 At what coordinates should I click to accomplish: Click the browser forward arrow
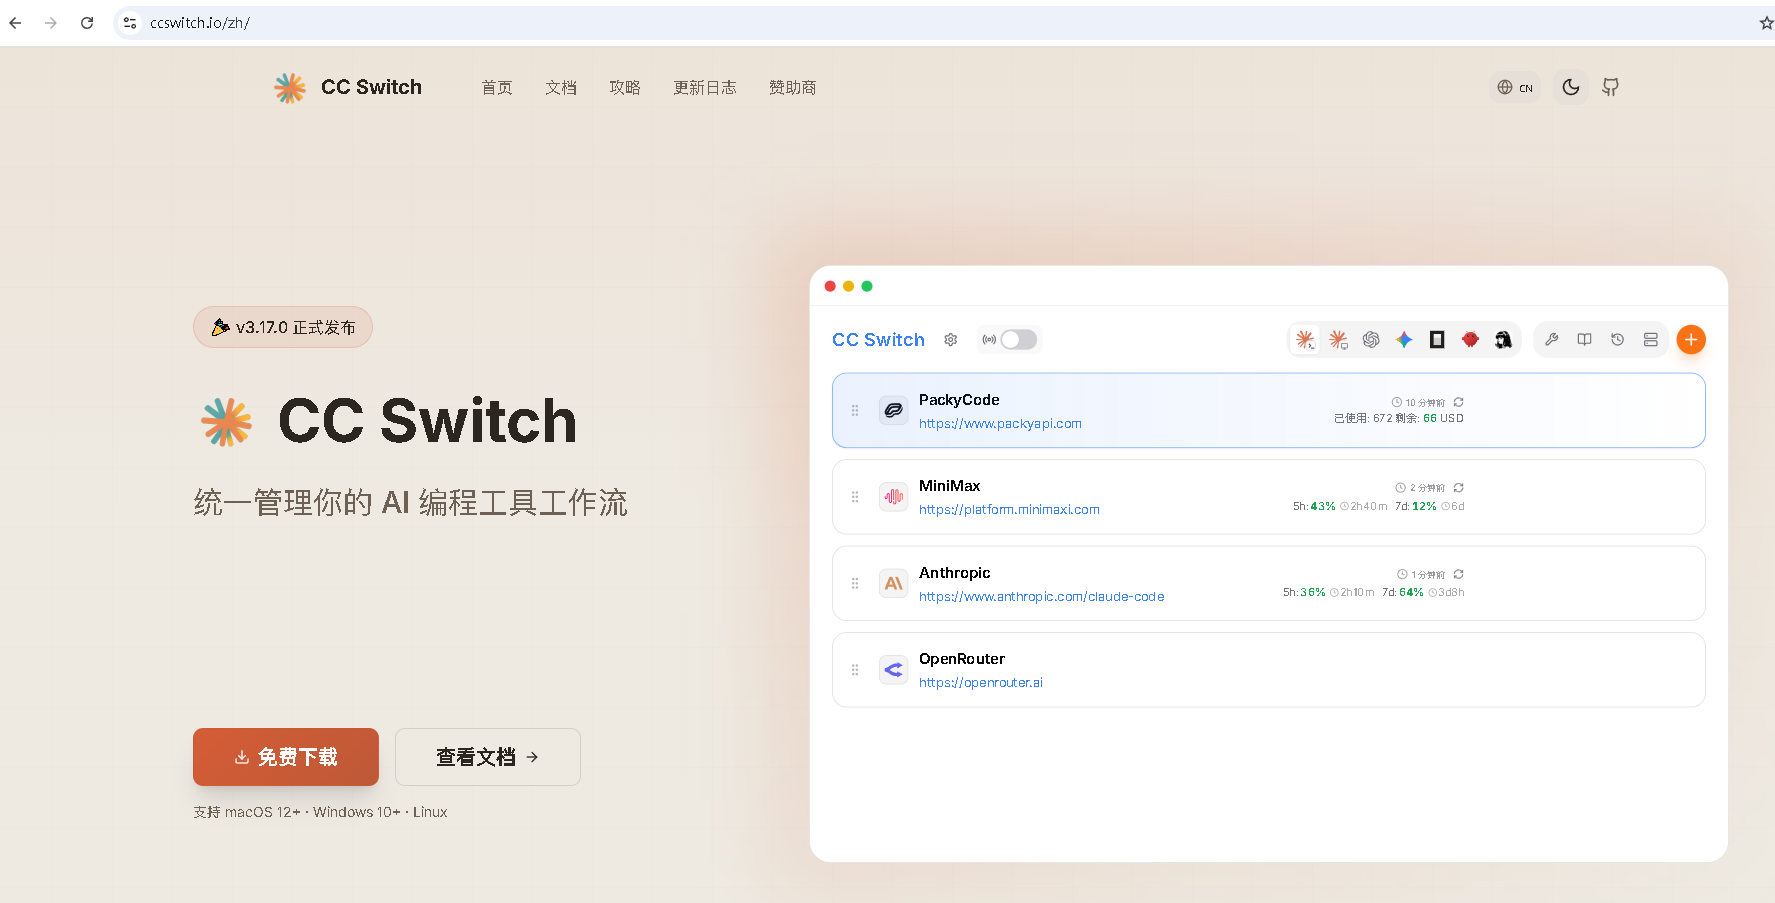pos(51,23)
